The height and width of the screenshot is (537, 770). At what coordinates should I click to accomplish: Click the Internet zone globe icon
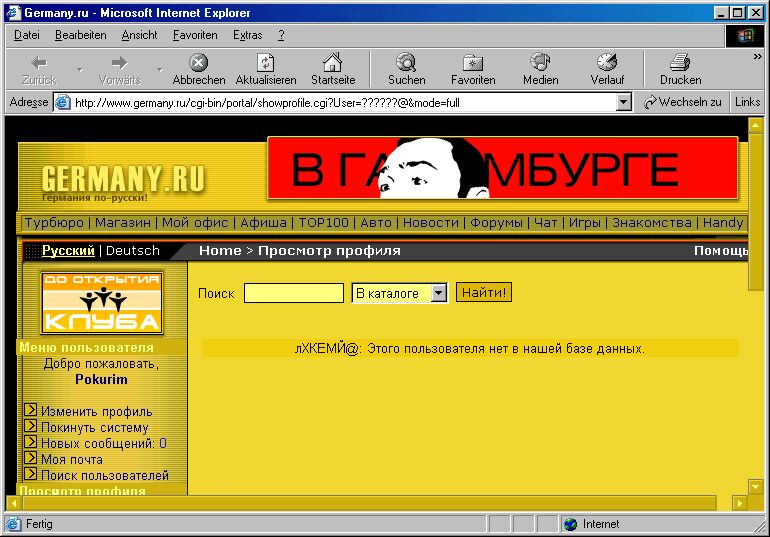pos(571,524)
